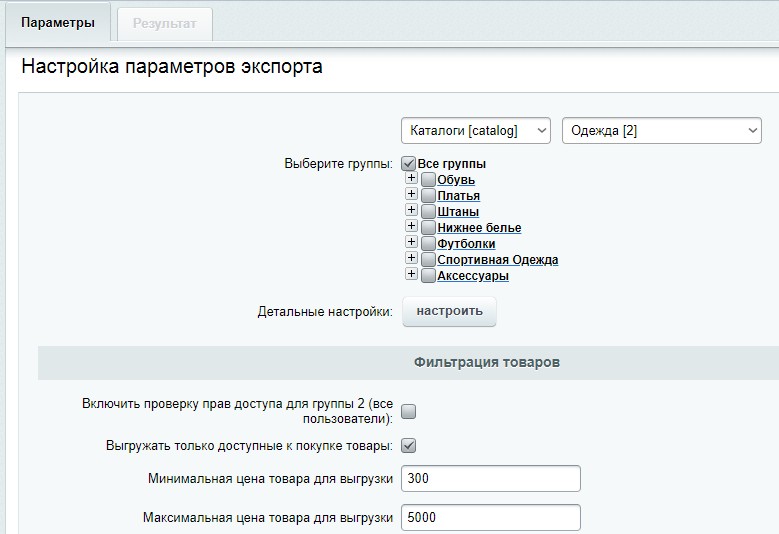Click the maximum price field with 5000

click(x=490, y=518)
